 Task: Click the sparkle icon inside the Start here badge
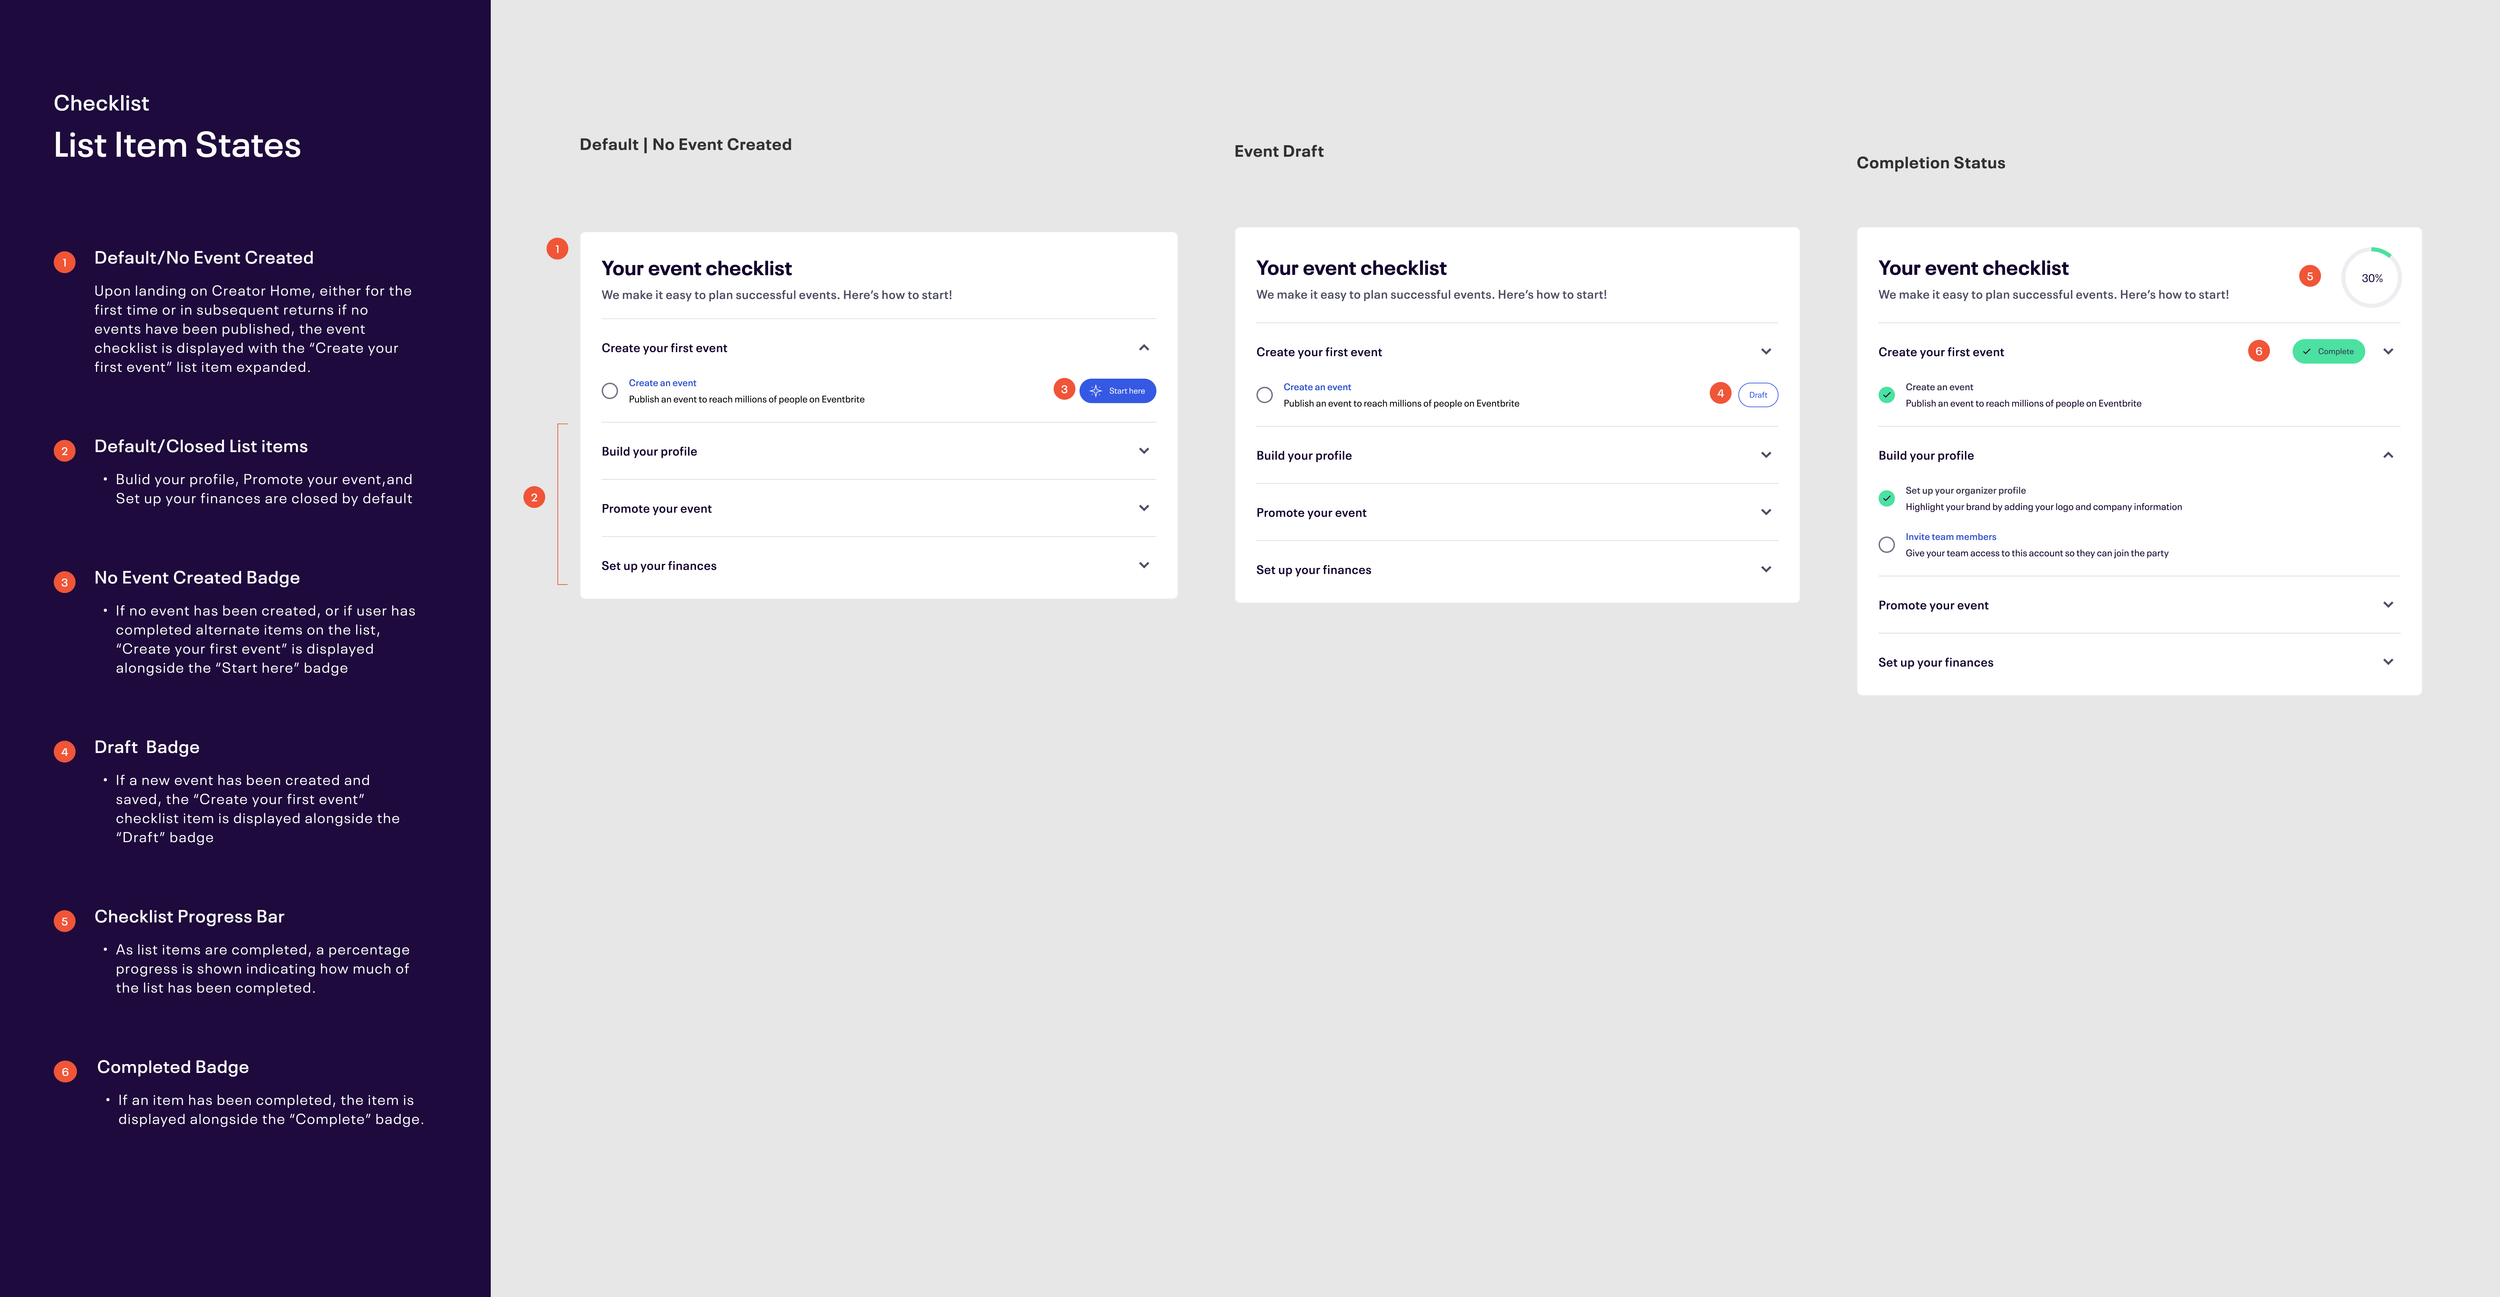pyautogui.click(x=1096, y=391)
